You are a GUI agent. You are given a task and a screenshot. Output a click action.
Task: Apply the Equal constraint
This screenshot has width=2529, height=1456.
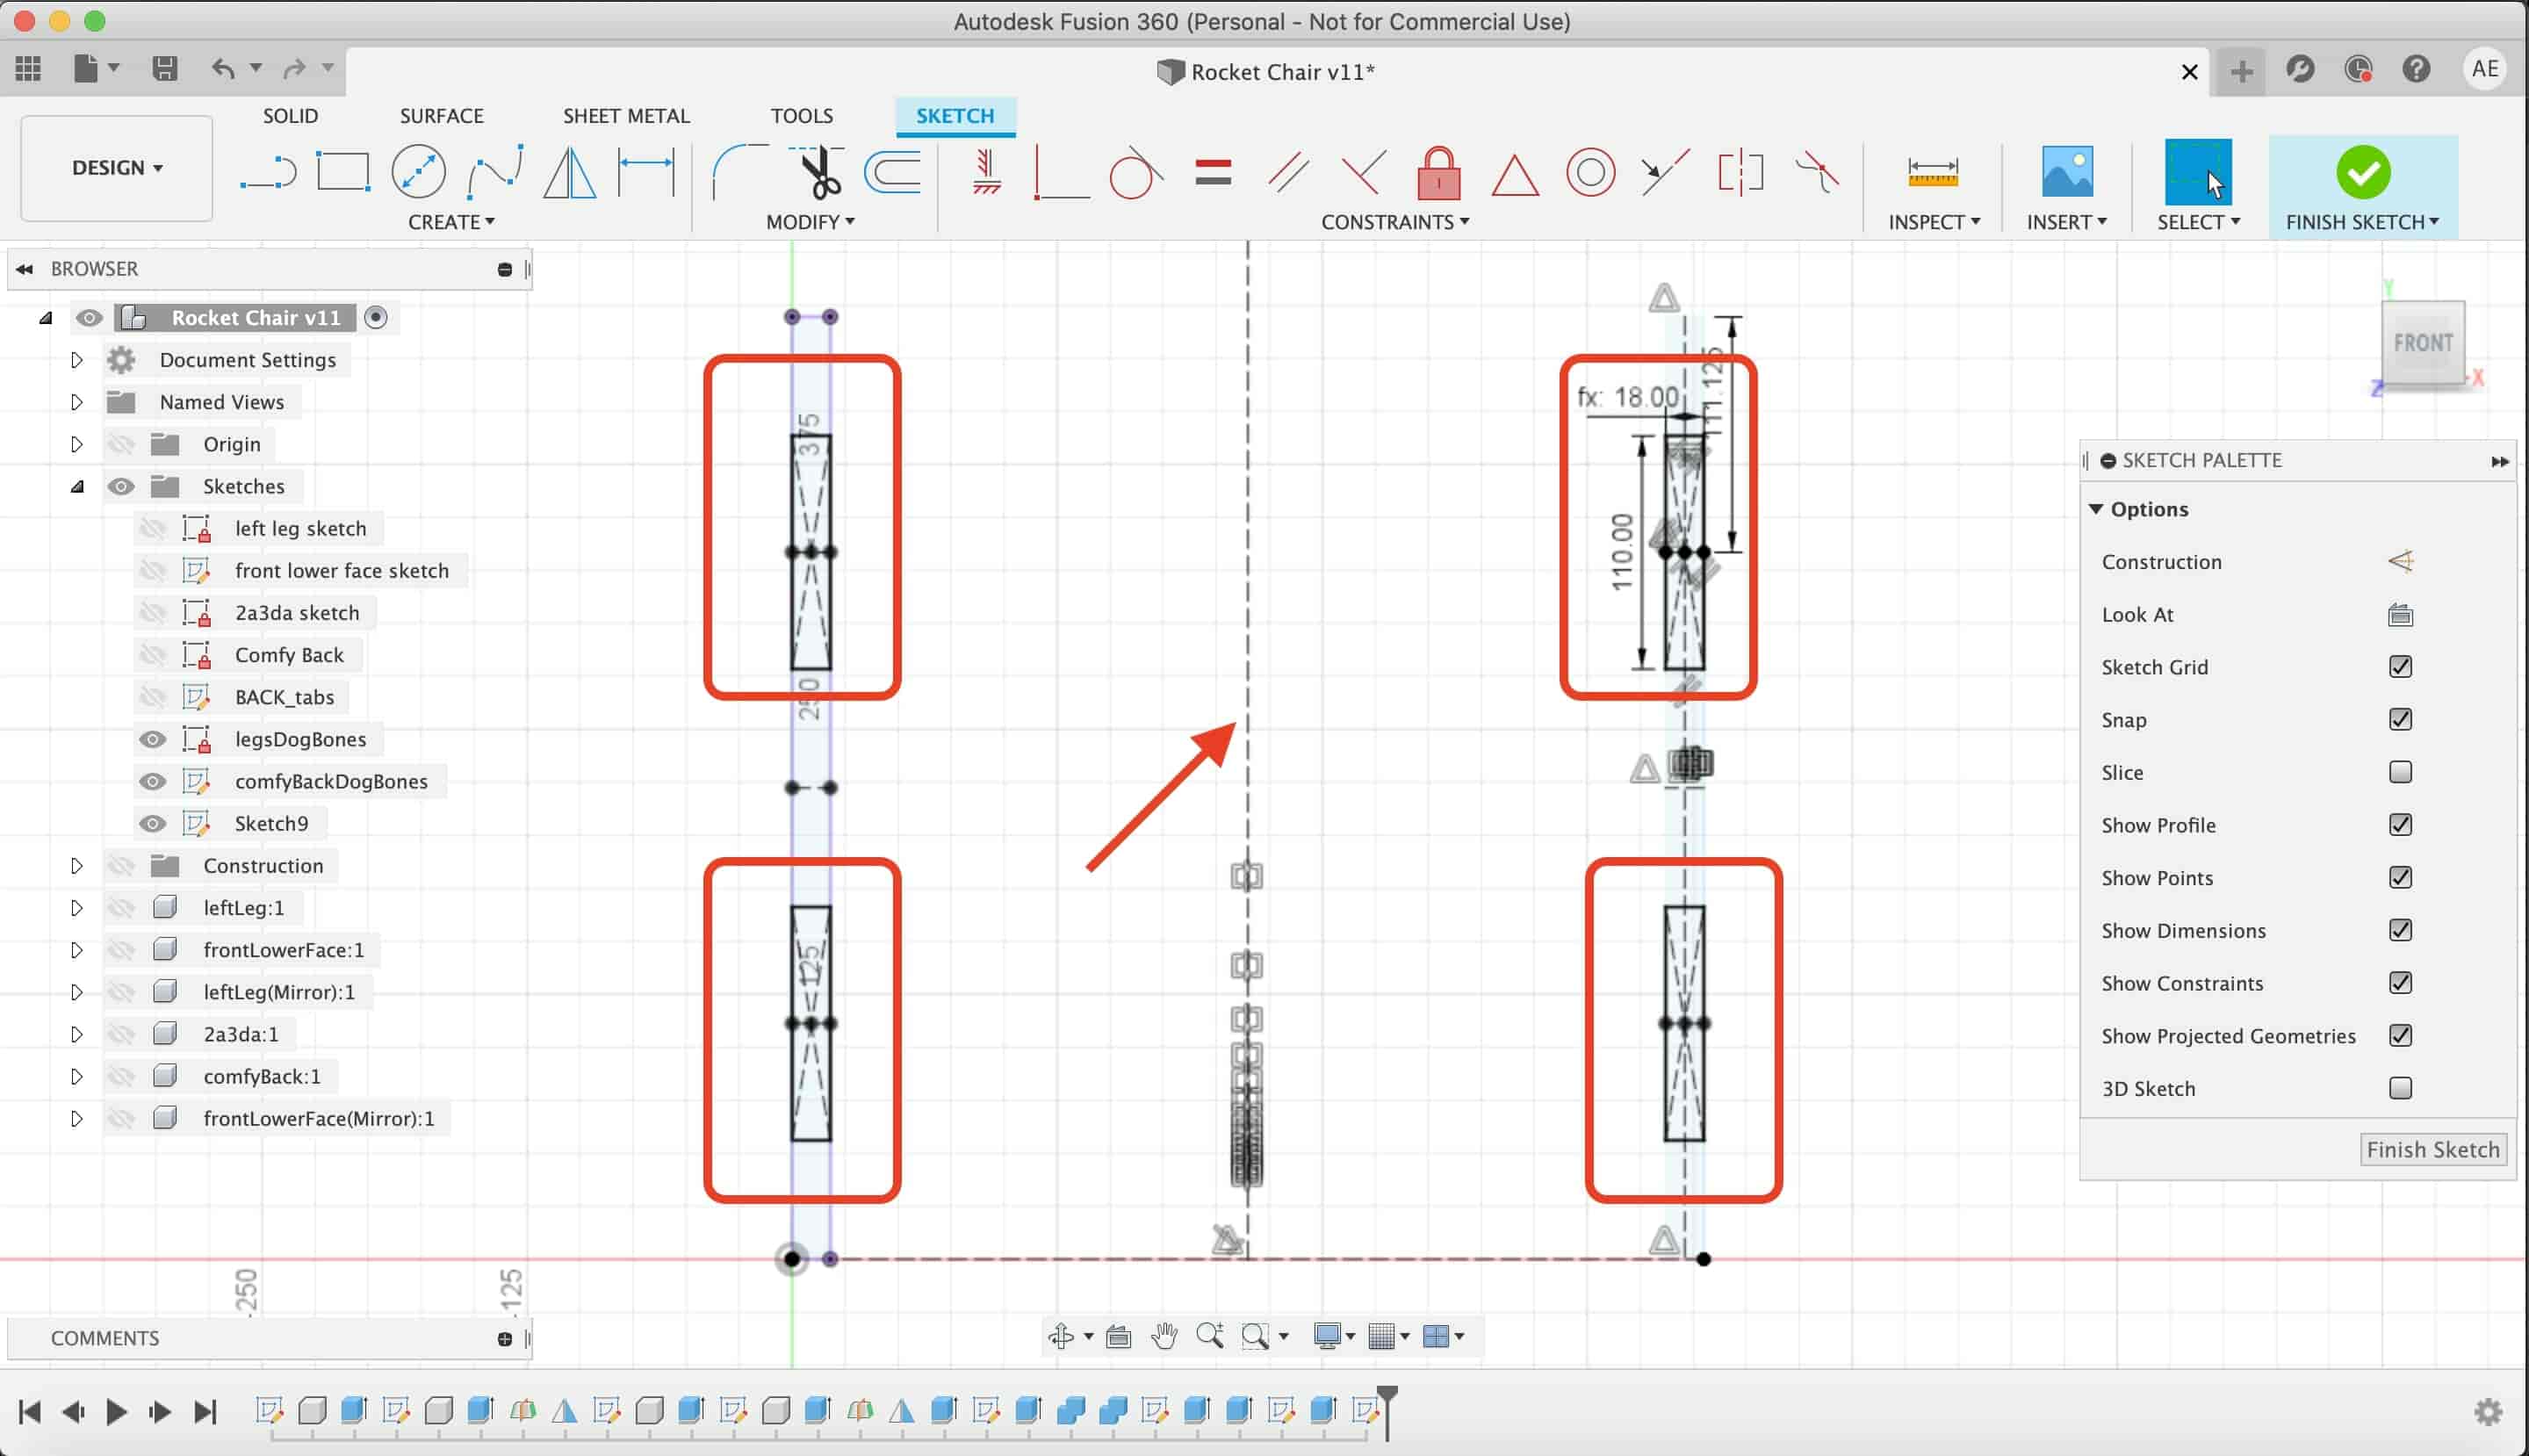pyautogui.click(x=1213, y=172)
